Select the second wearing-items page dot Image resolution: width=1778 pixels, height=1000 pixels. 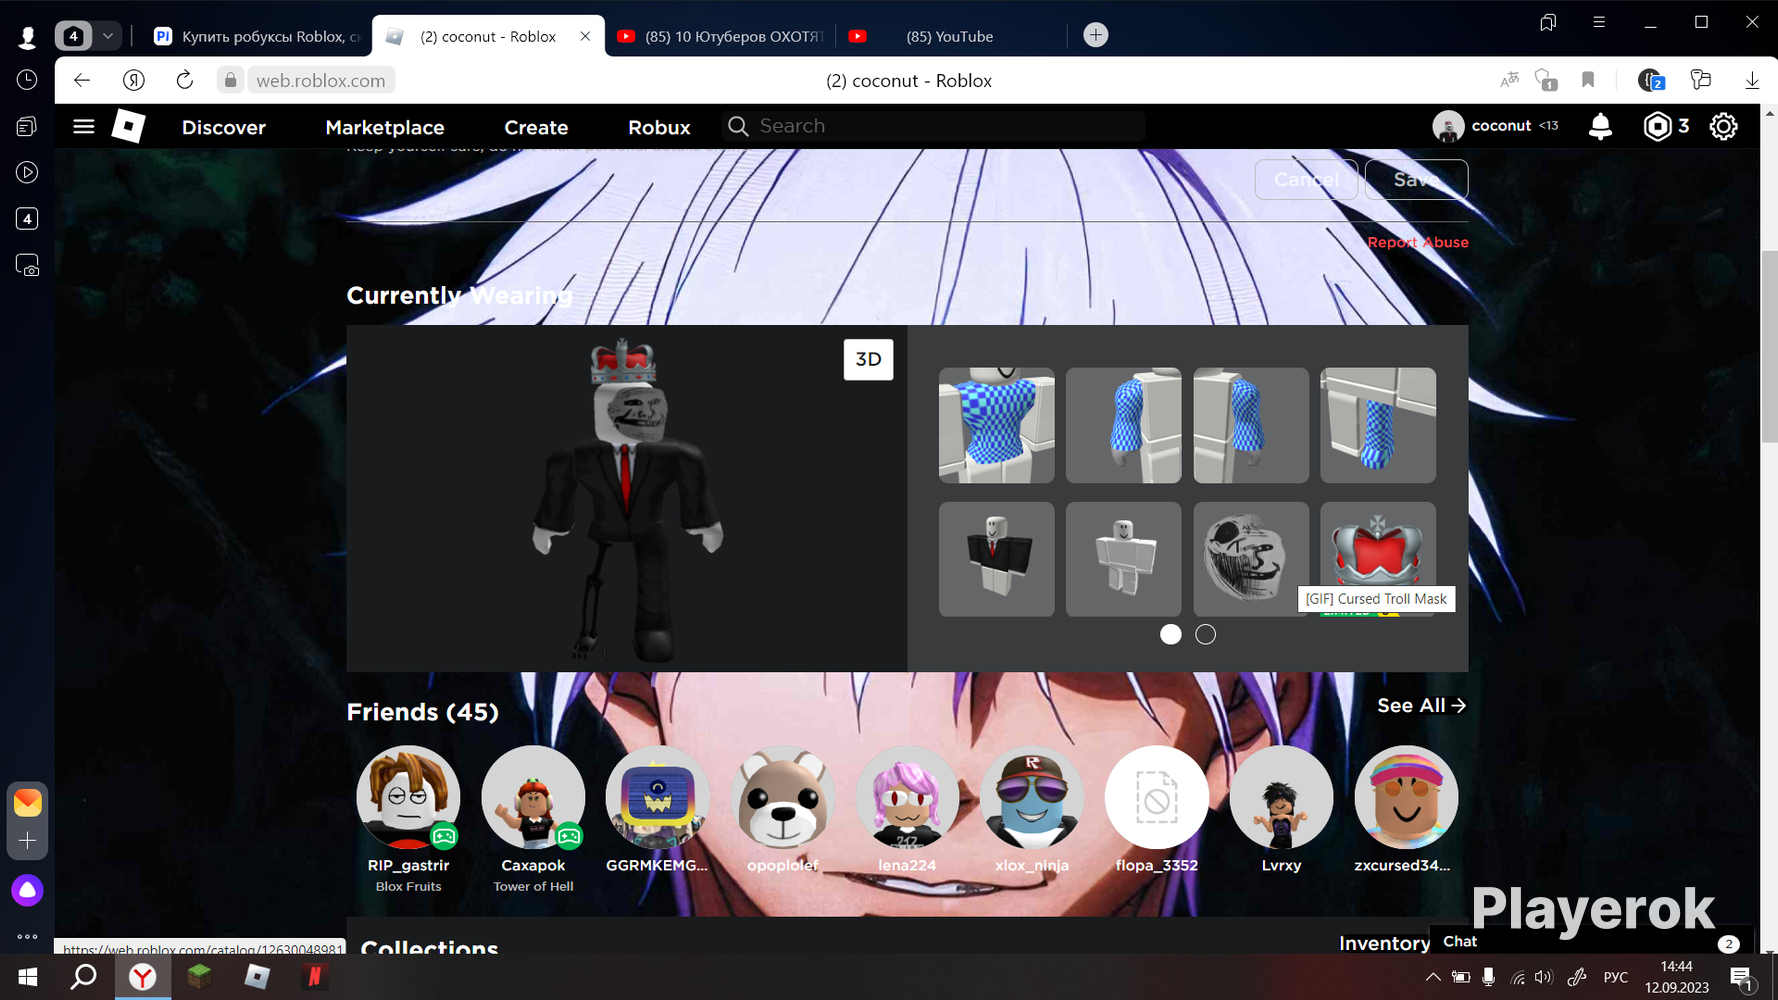click(x=1206, y=634)
